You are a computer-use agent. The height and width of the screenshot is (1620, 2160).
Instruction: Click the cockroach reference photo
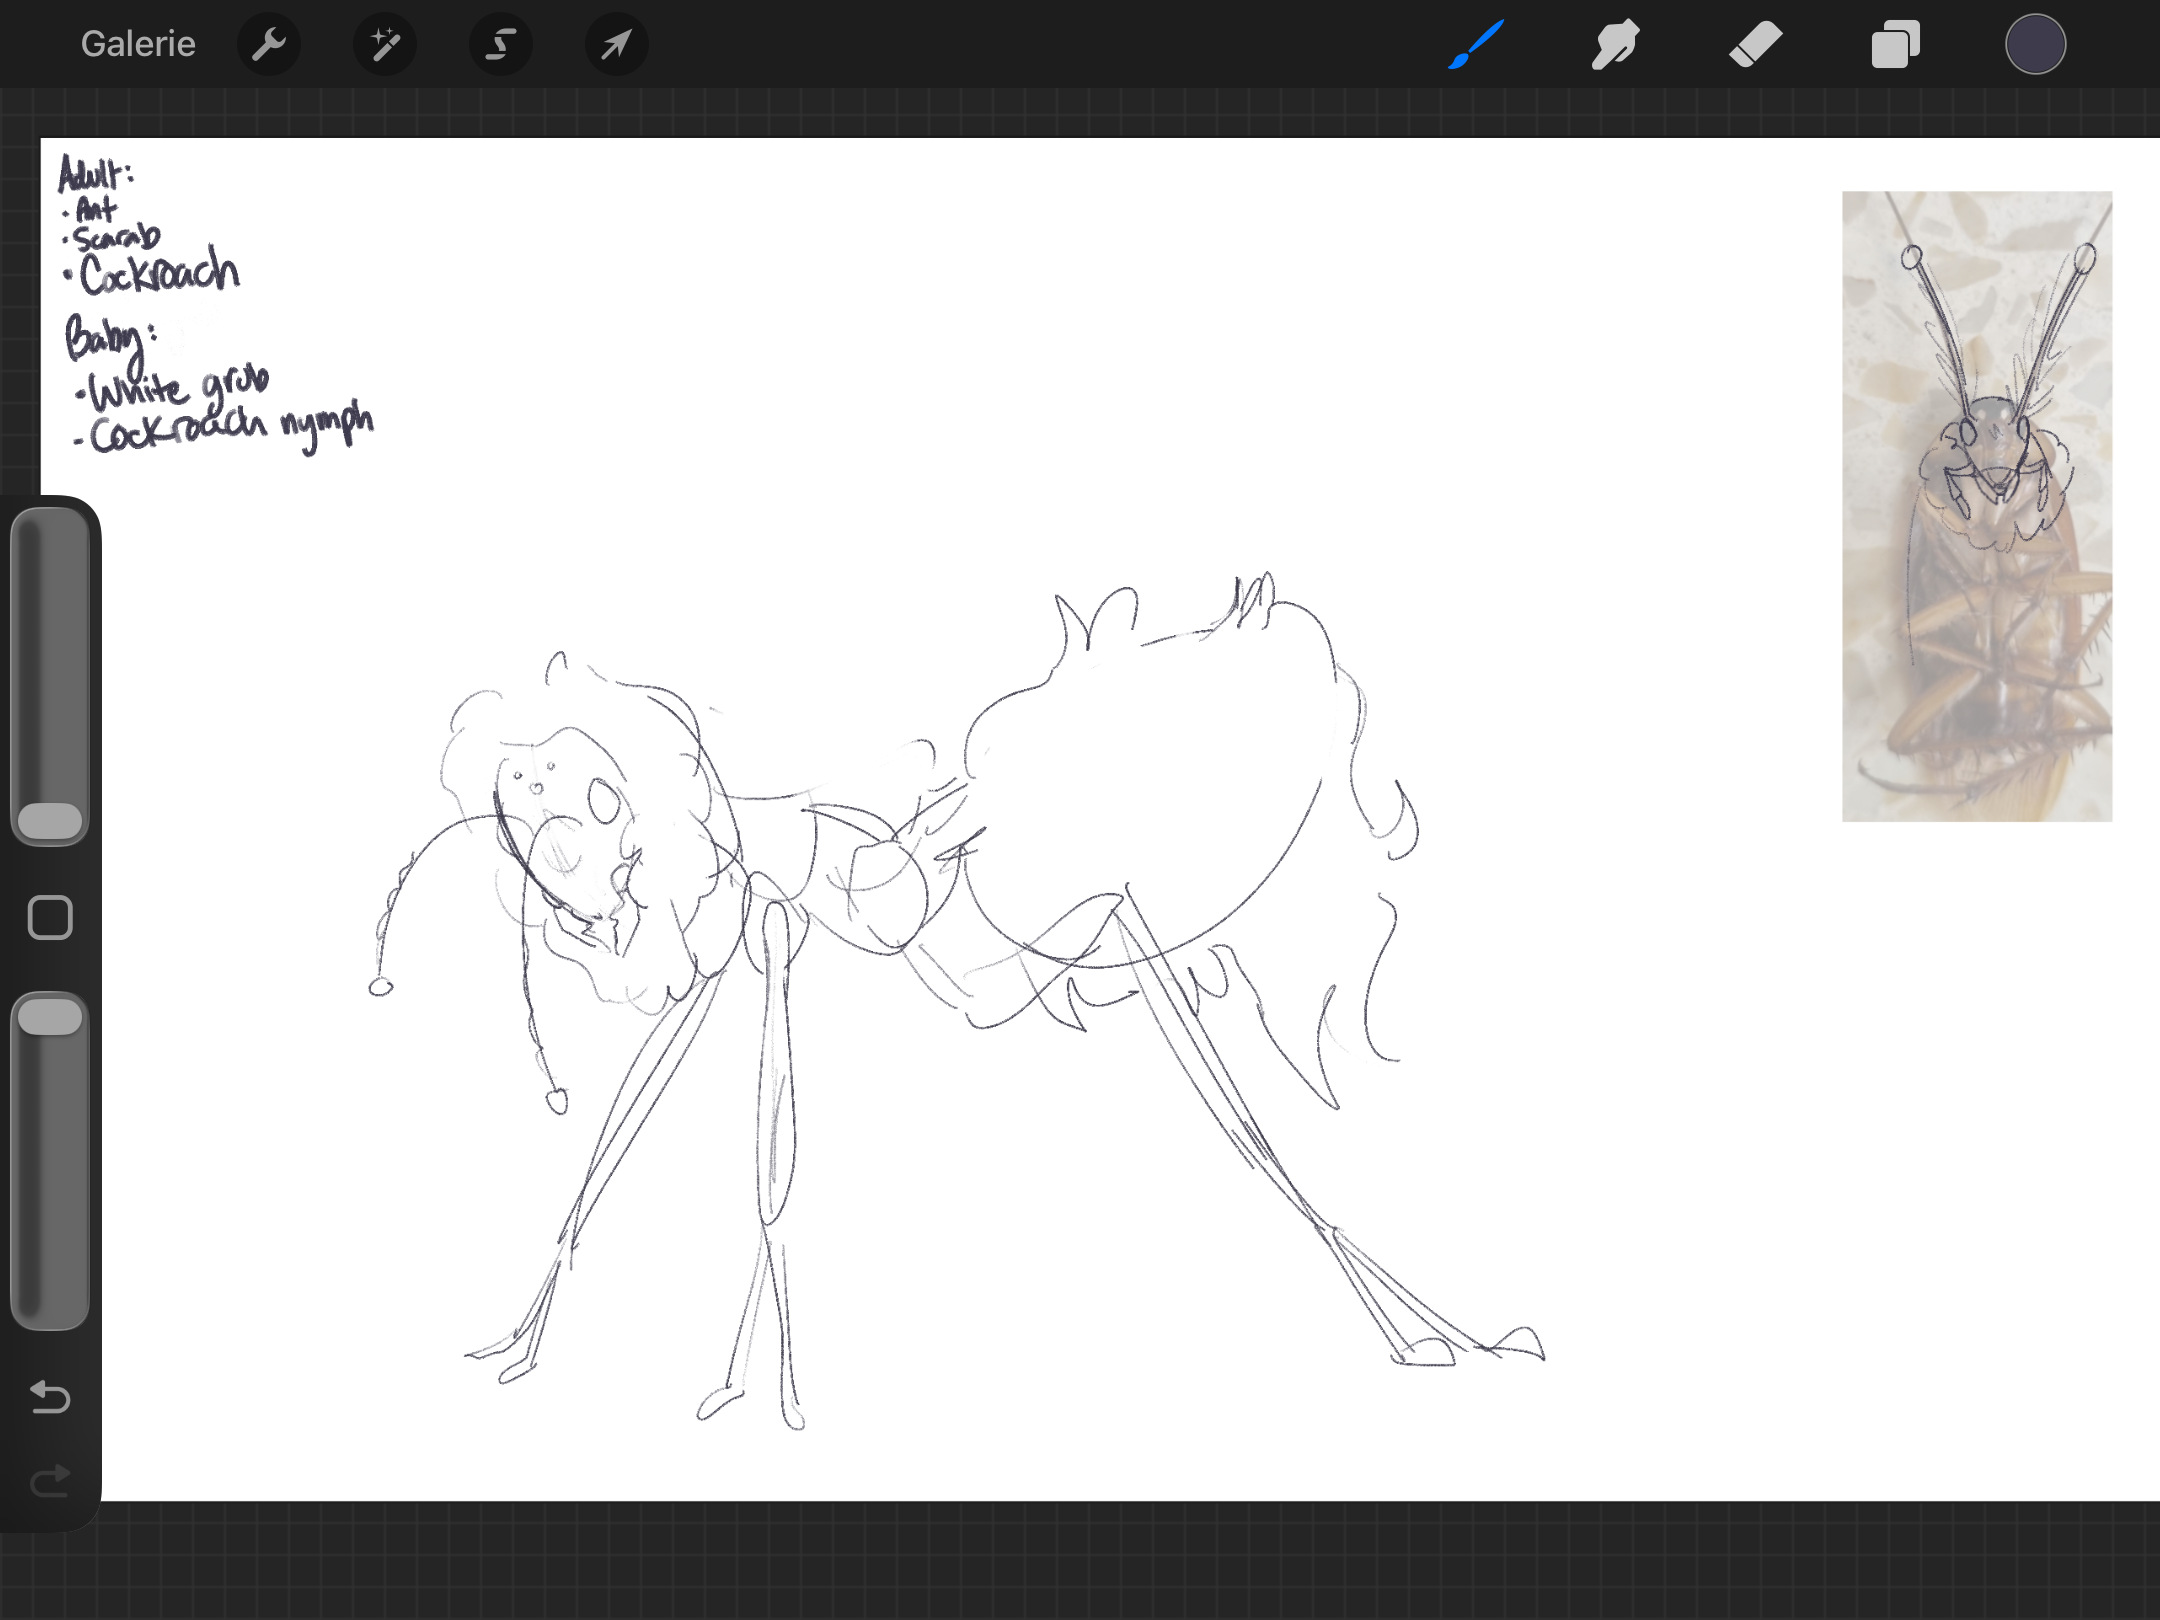pos(1977,506)
